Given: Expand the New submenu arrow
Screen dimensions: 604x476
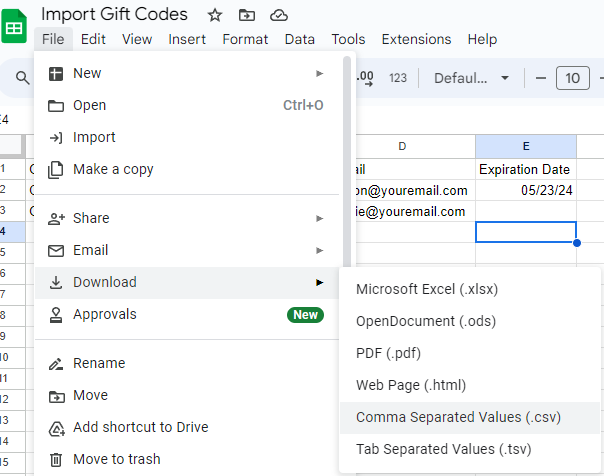Looking at the screenshot, I should click(320, 73).
